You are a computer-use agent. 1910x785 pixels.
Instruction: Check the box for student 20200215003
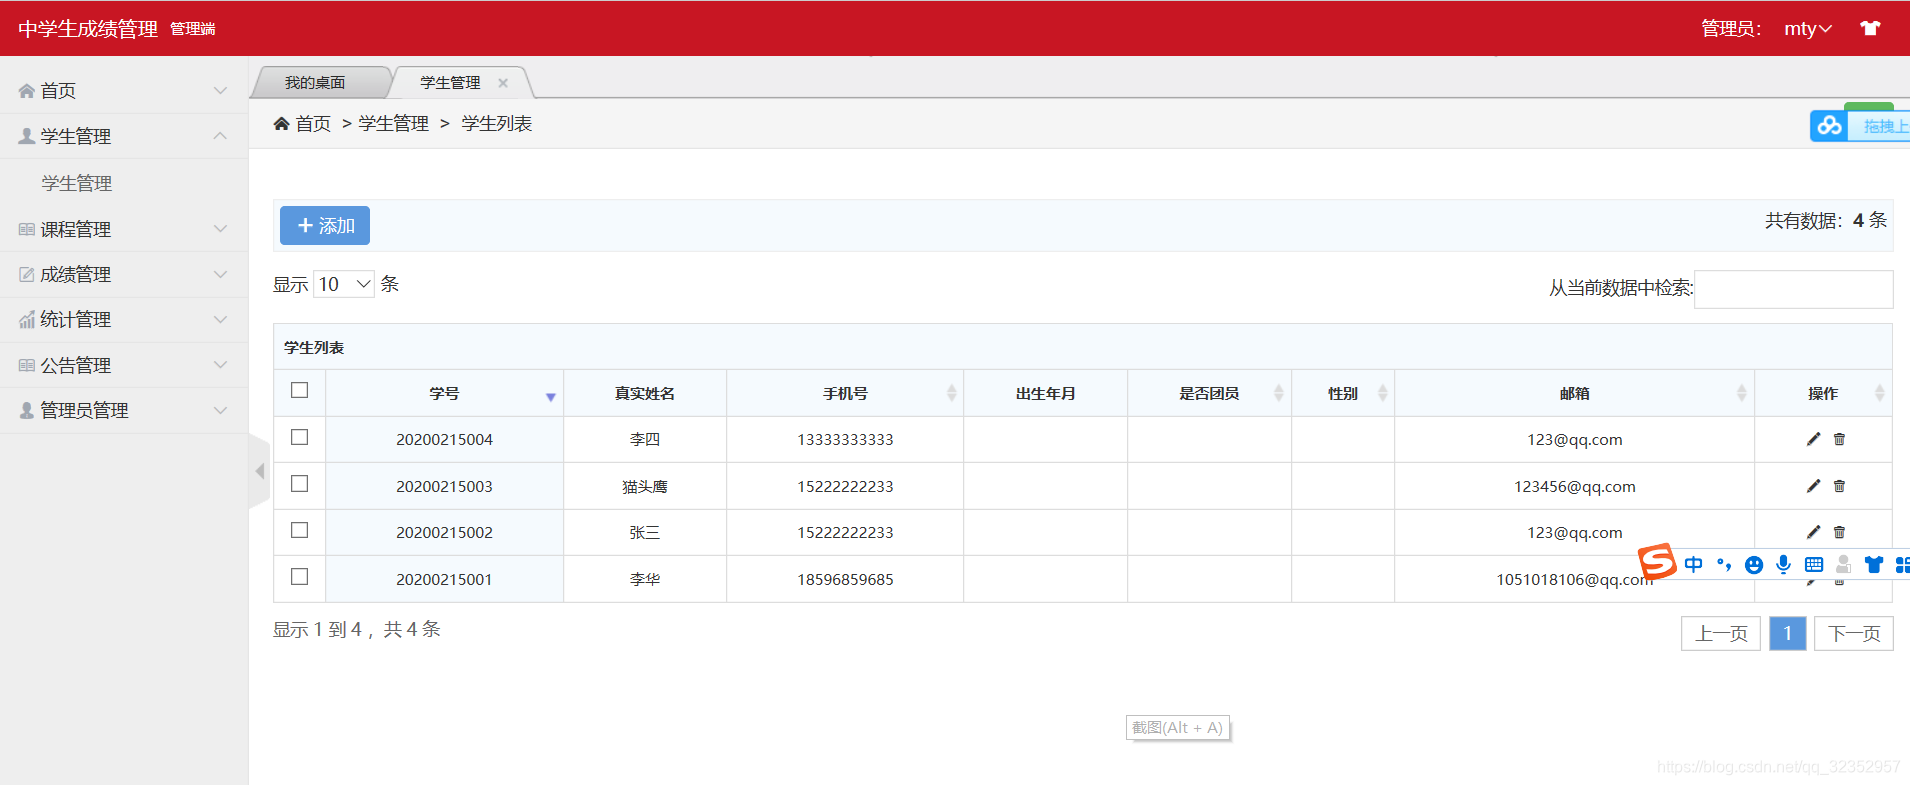pyautogui.click(x=299, y=483)
